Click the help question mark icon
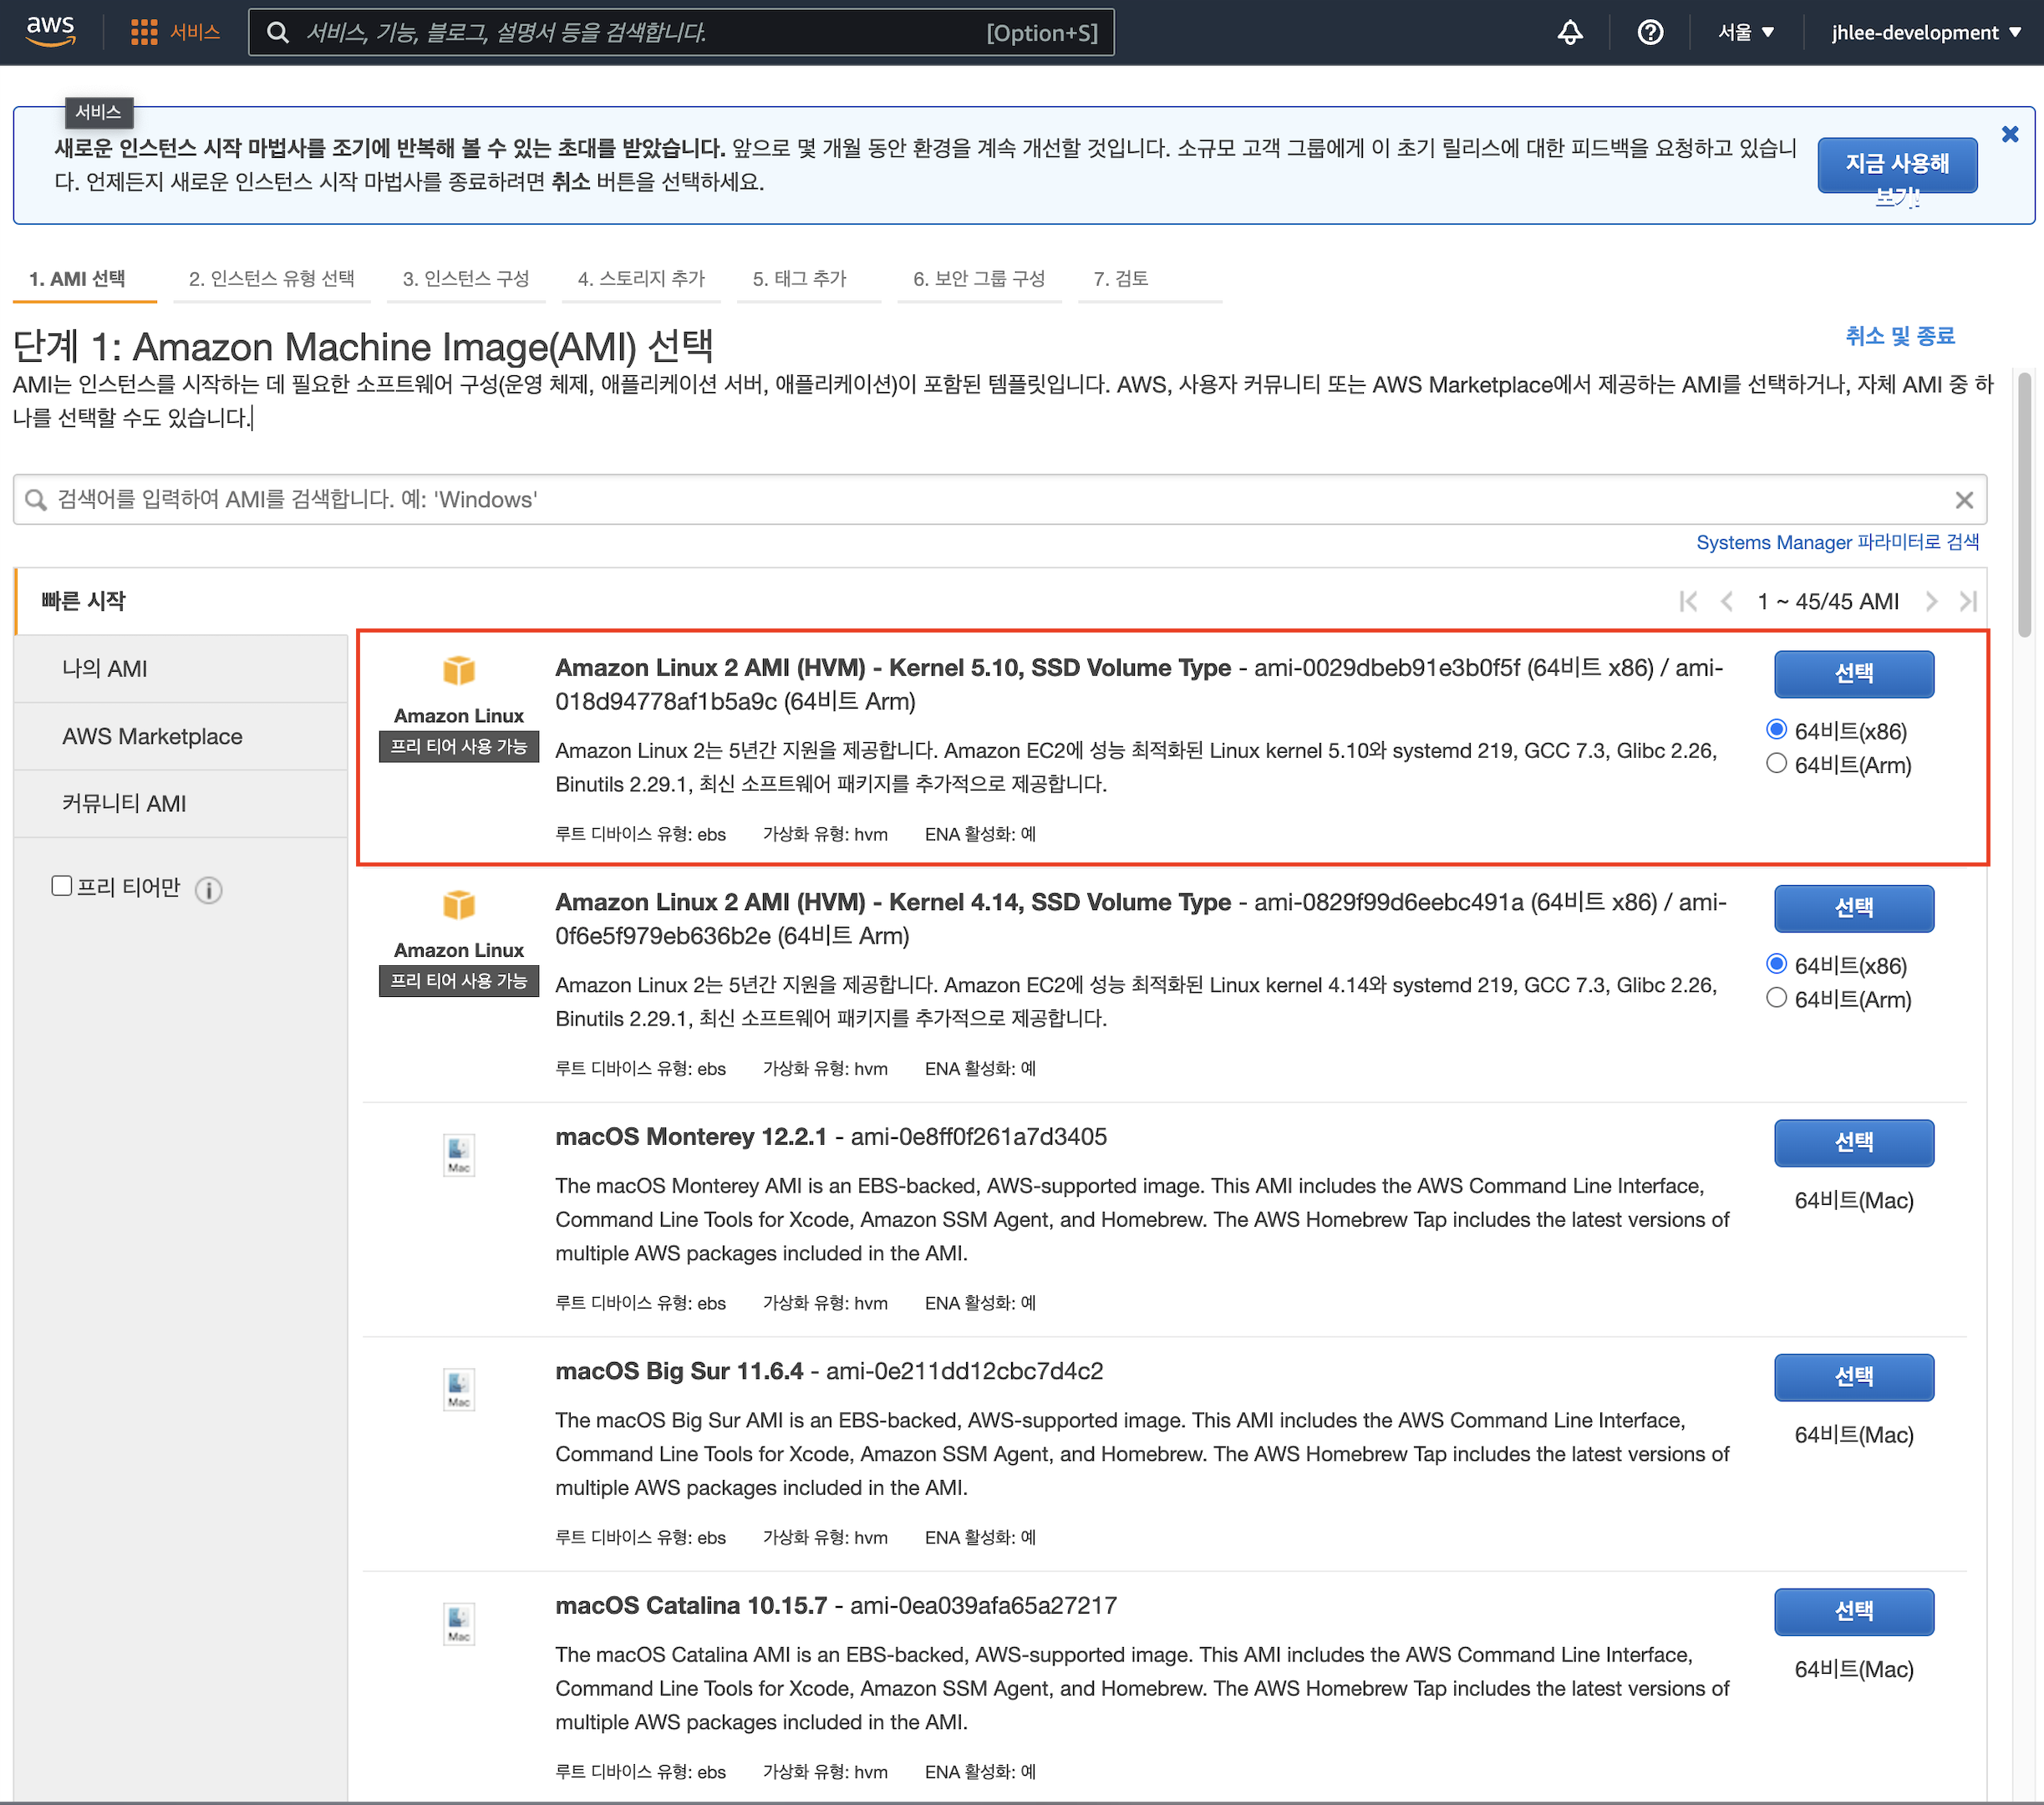The width and height of the screenshot is (2044, 1805). click(x=1650, y=32)
